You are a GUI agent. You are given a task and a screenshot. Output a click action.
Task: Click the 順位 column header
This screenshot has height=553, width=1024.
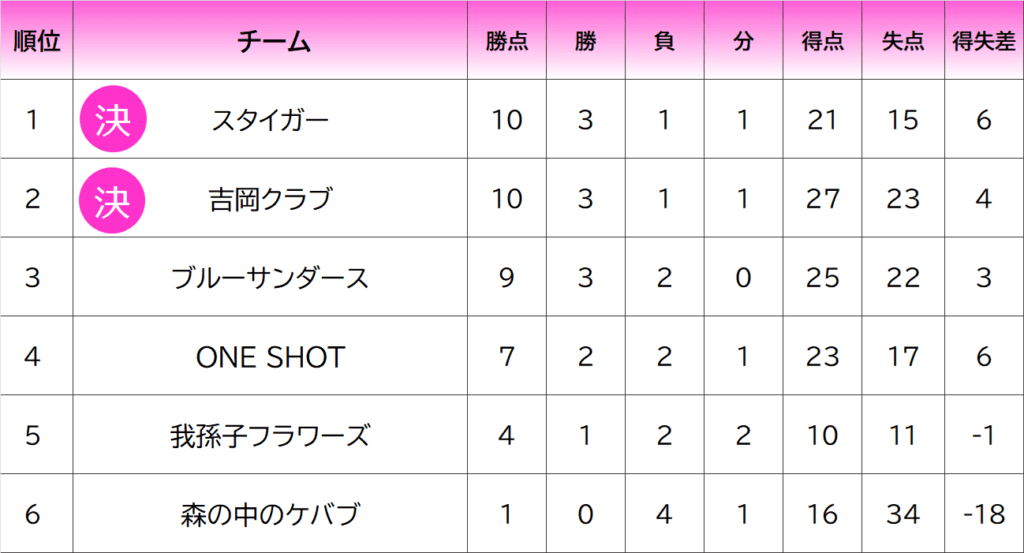37,41
